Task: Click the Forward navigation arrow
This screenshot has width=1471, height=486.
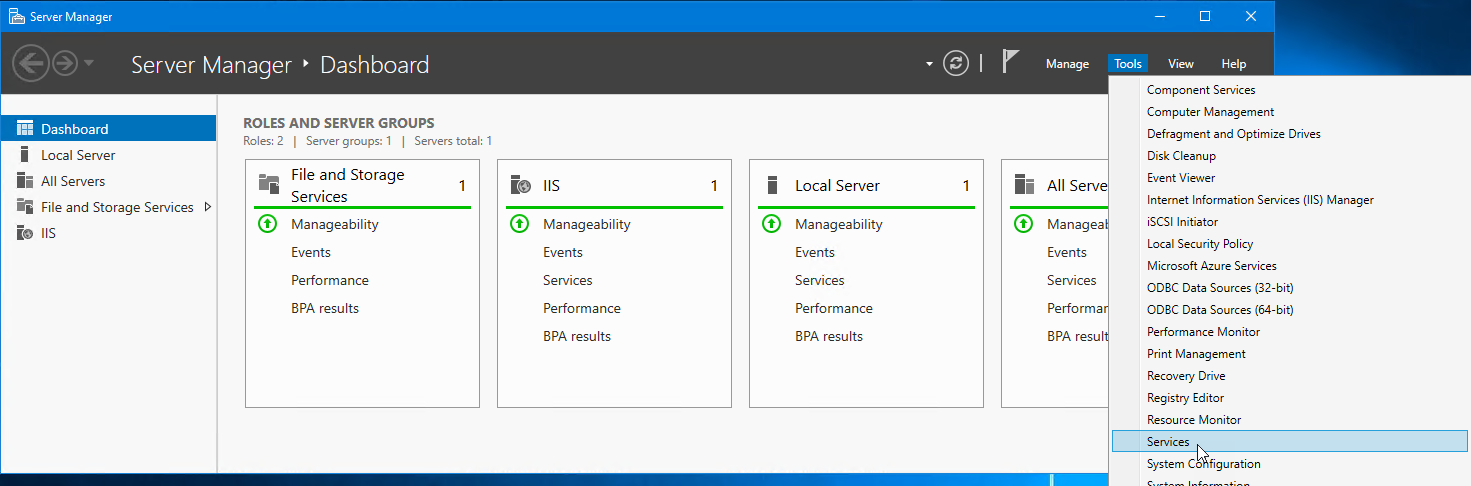Action: (x=65, y=64)
